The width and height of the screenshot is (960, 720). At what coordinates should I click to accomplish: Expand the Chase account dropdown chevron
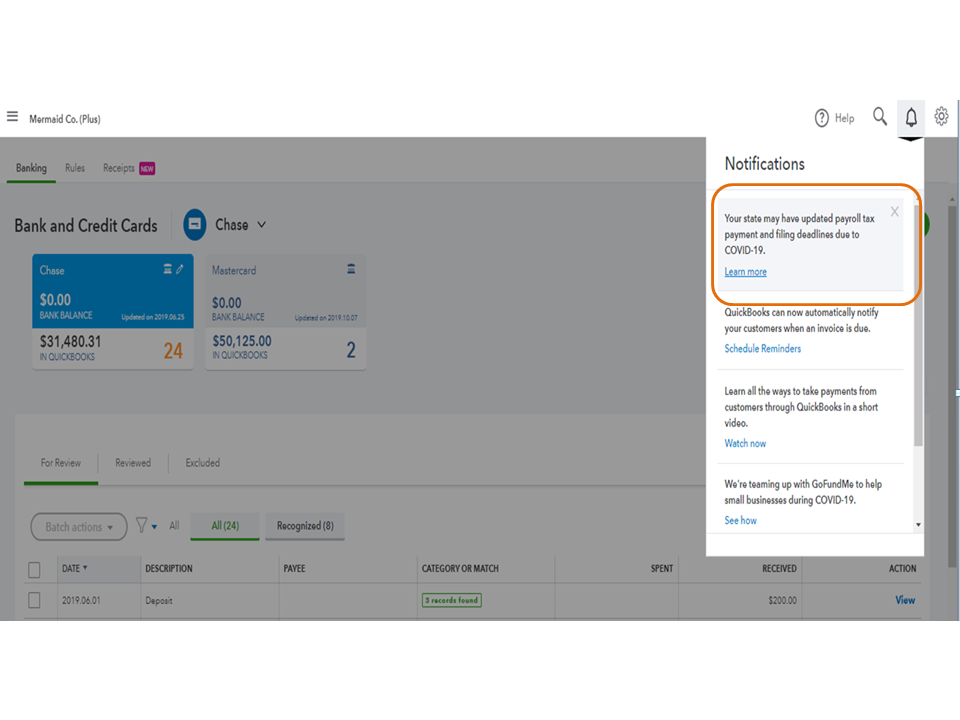(x=261, y=225)
